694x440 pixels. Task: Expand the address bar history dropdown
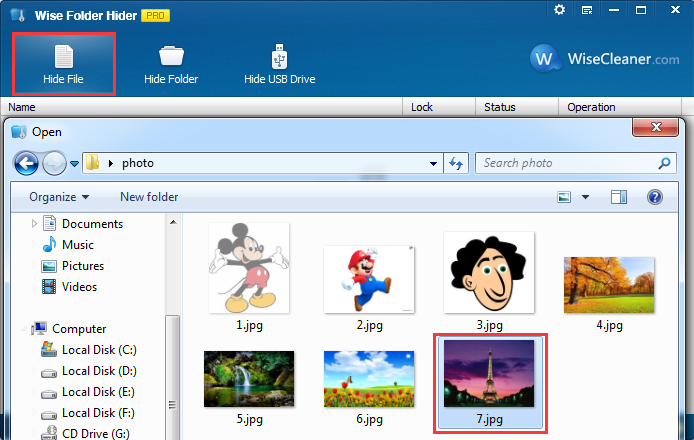click(433, 163)
